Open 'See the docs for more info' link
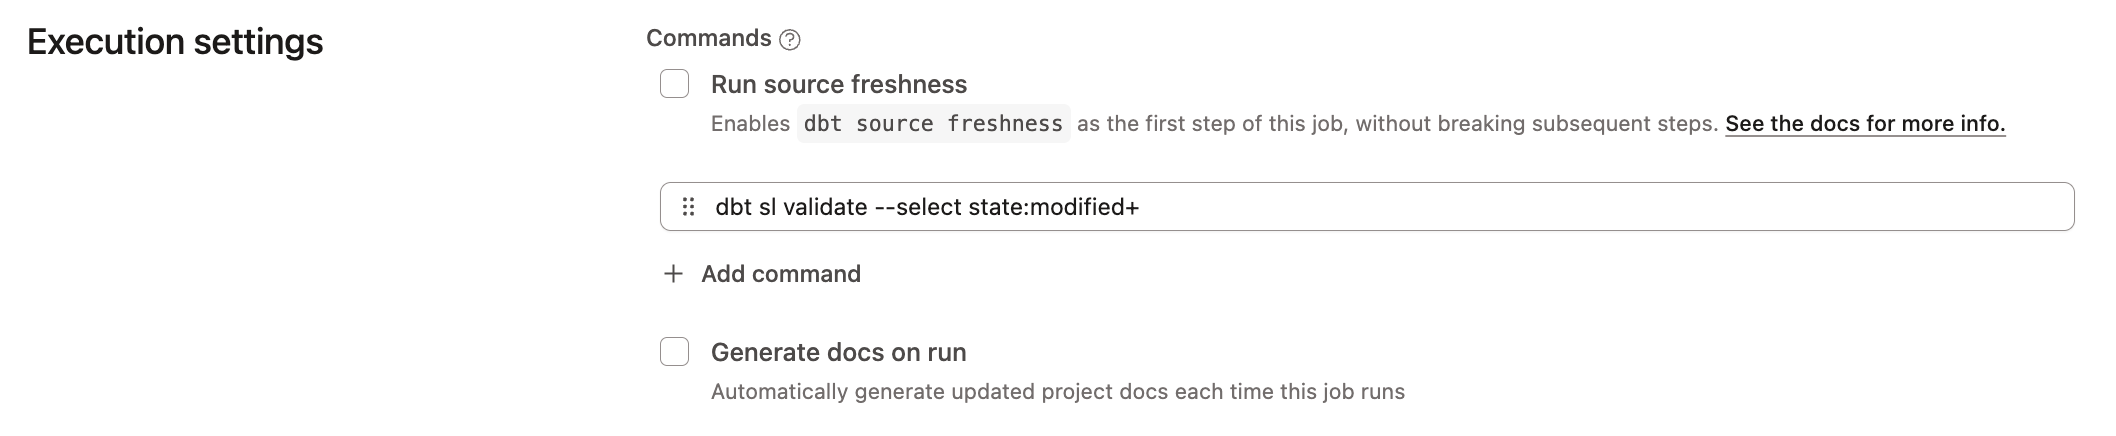This screenshot has height=436, width=2116. click(x=1864, y=124)
